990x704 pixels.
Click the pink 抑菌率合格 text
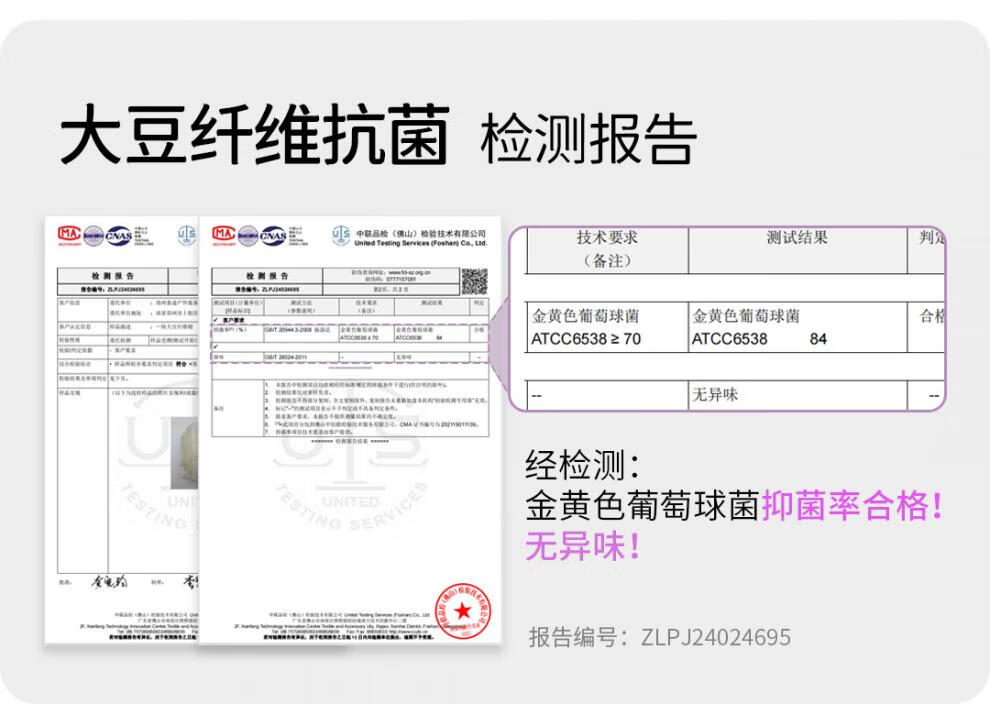(x=851, y=507)
